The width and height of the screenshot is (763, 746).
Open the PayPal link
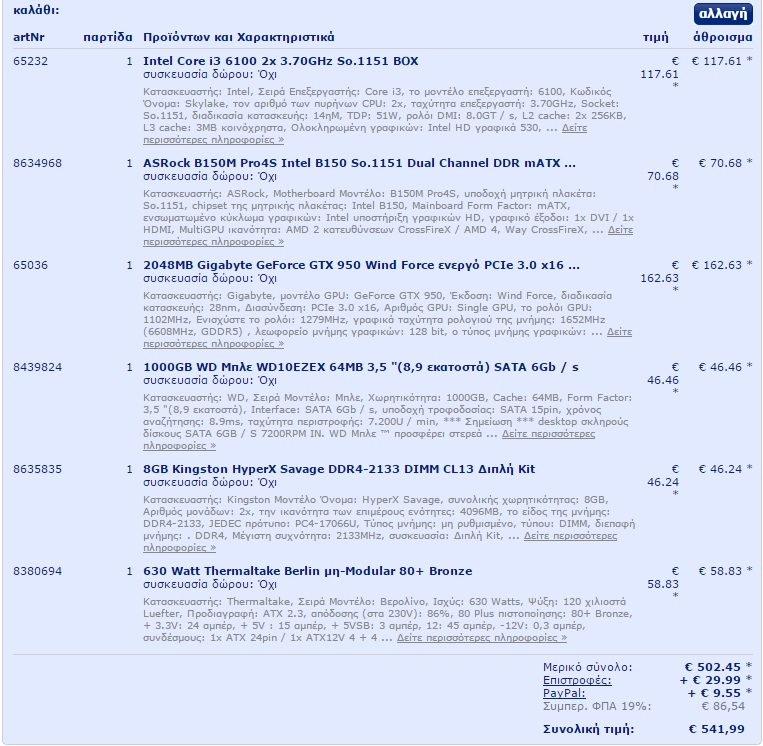(x=564, y=693)
